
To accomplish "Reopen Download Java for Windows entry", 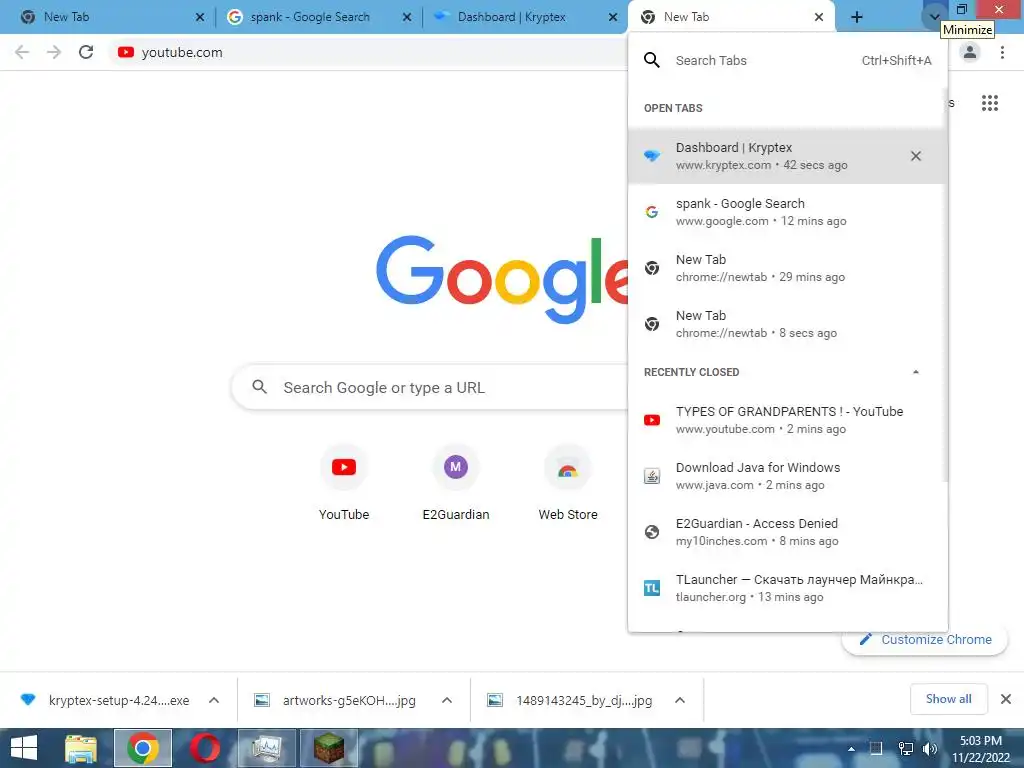I will tap(786, 476).
